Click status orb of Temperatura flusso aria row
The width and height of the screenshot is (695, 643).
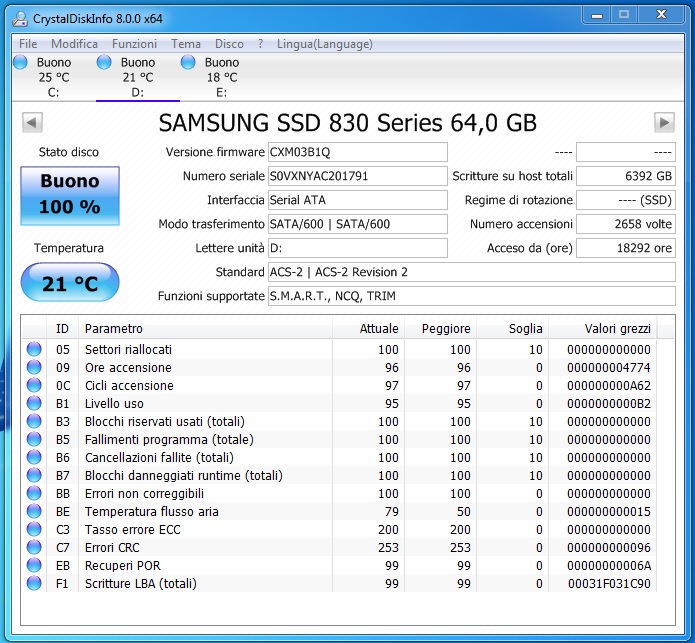[x=34, y=511]
